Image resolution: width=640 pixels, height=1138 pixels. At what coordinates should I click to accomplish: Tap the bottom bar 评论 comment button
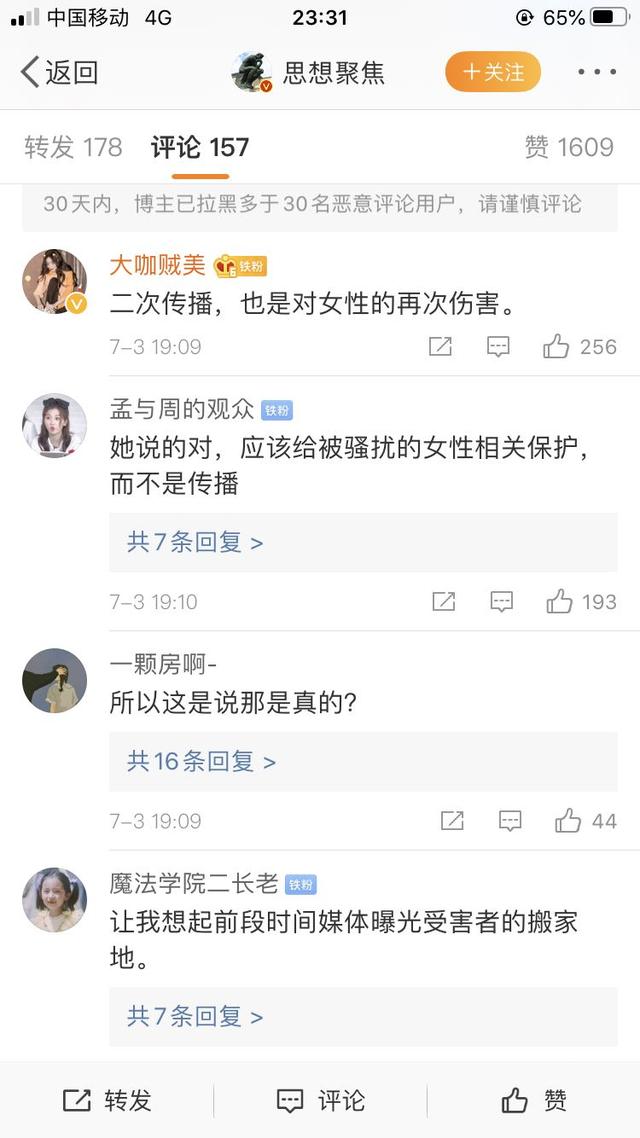pyautogui.click(x=320, y=1101)
